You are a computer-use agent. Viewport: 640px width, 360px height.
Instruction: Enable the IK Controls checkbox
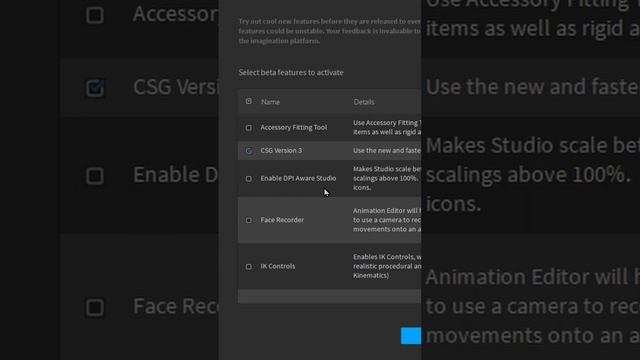[249, 267]
